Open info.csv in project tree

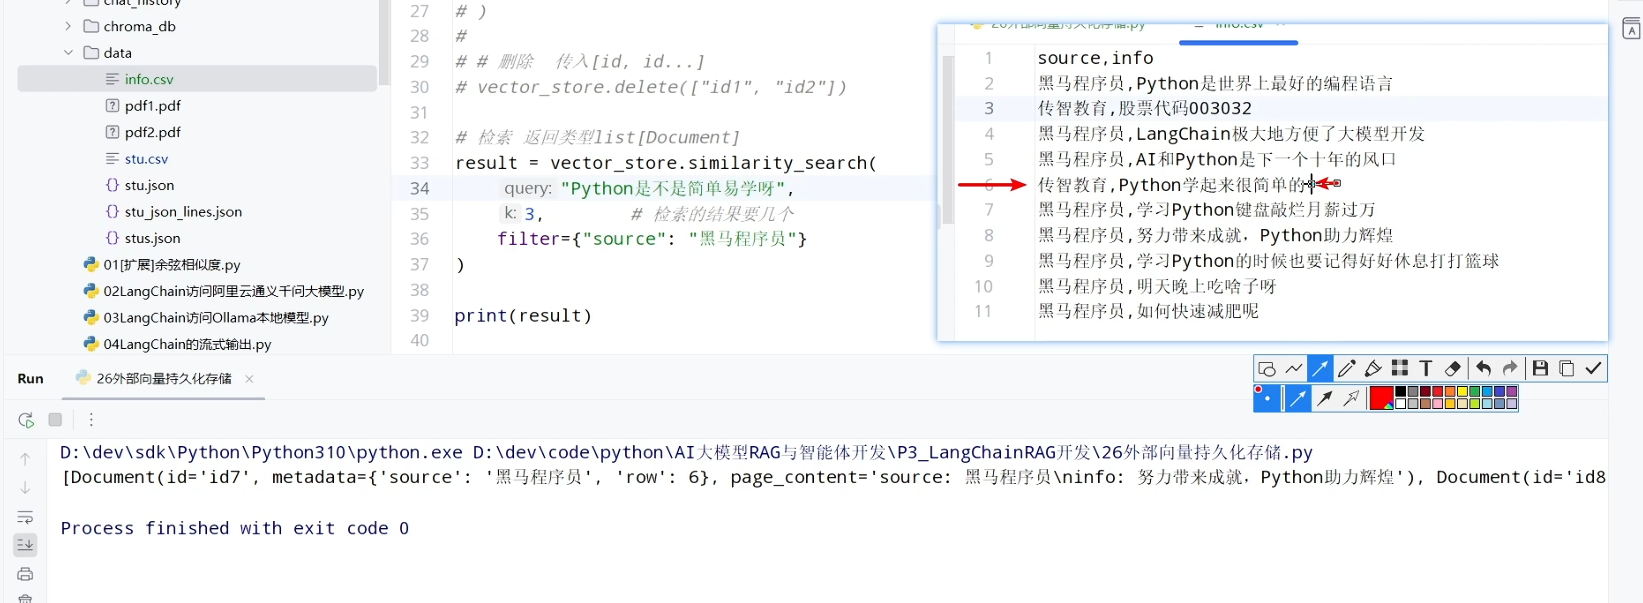pos(148,79)
